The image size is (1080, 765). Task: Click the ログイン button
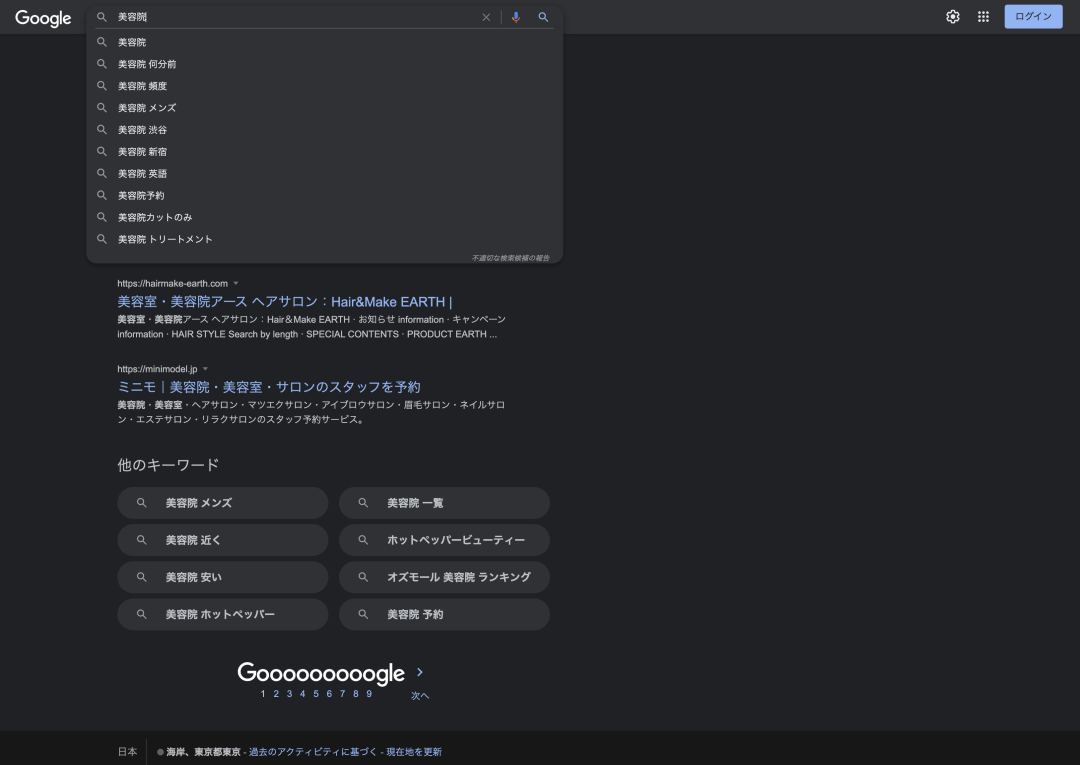pyautogui.click(x=1033, y=17)
